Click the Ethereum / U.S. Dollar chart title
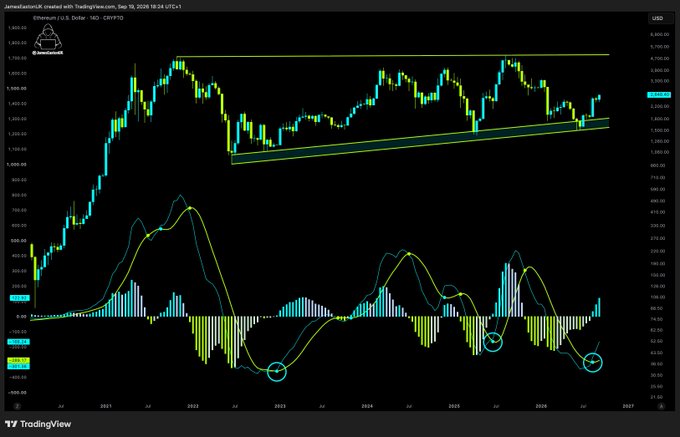Image resolution: width=680 pixels, height=437 pixels. (78, 18)
